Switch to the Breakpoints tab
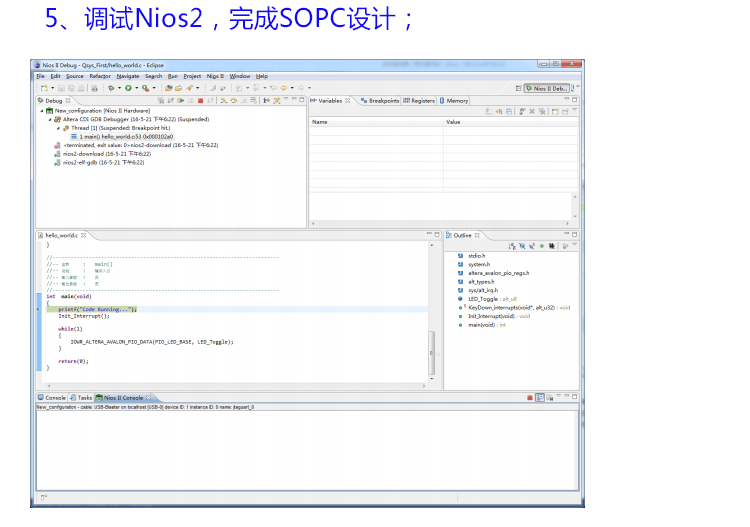Image resolution: width=750 pixels, height=527 pixels. (380, 100)
